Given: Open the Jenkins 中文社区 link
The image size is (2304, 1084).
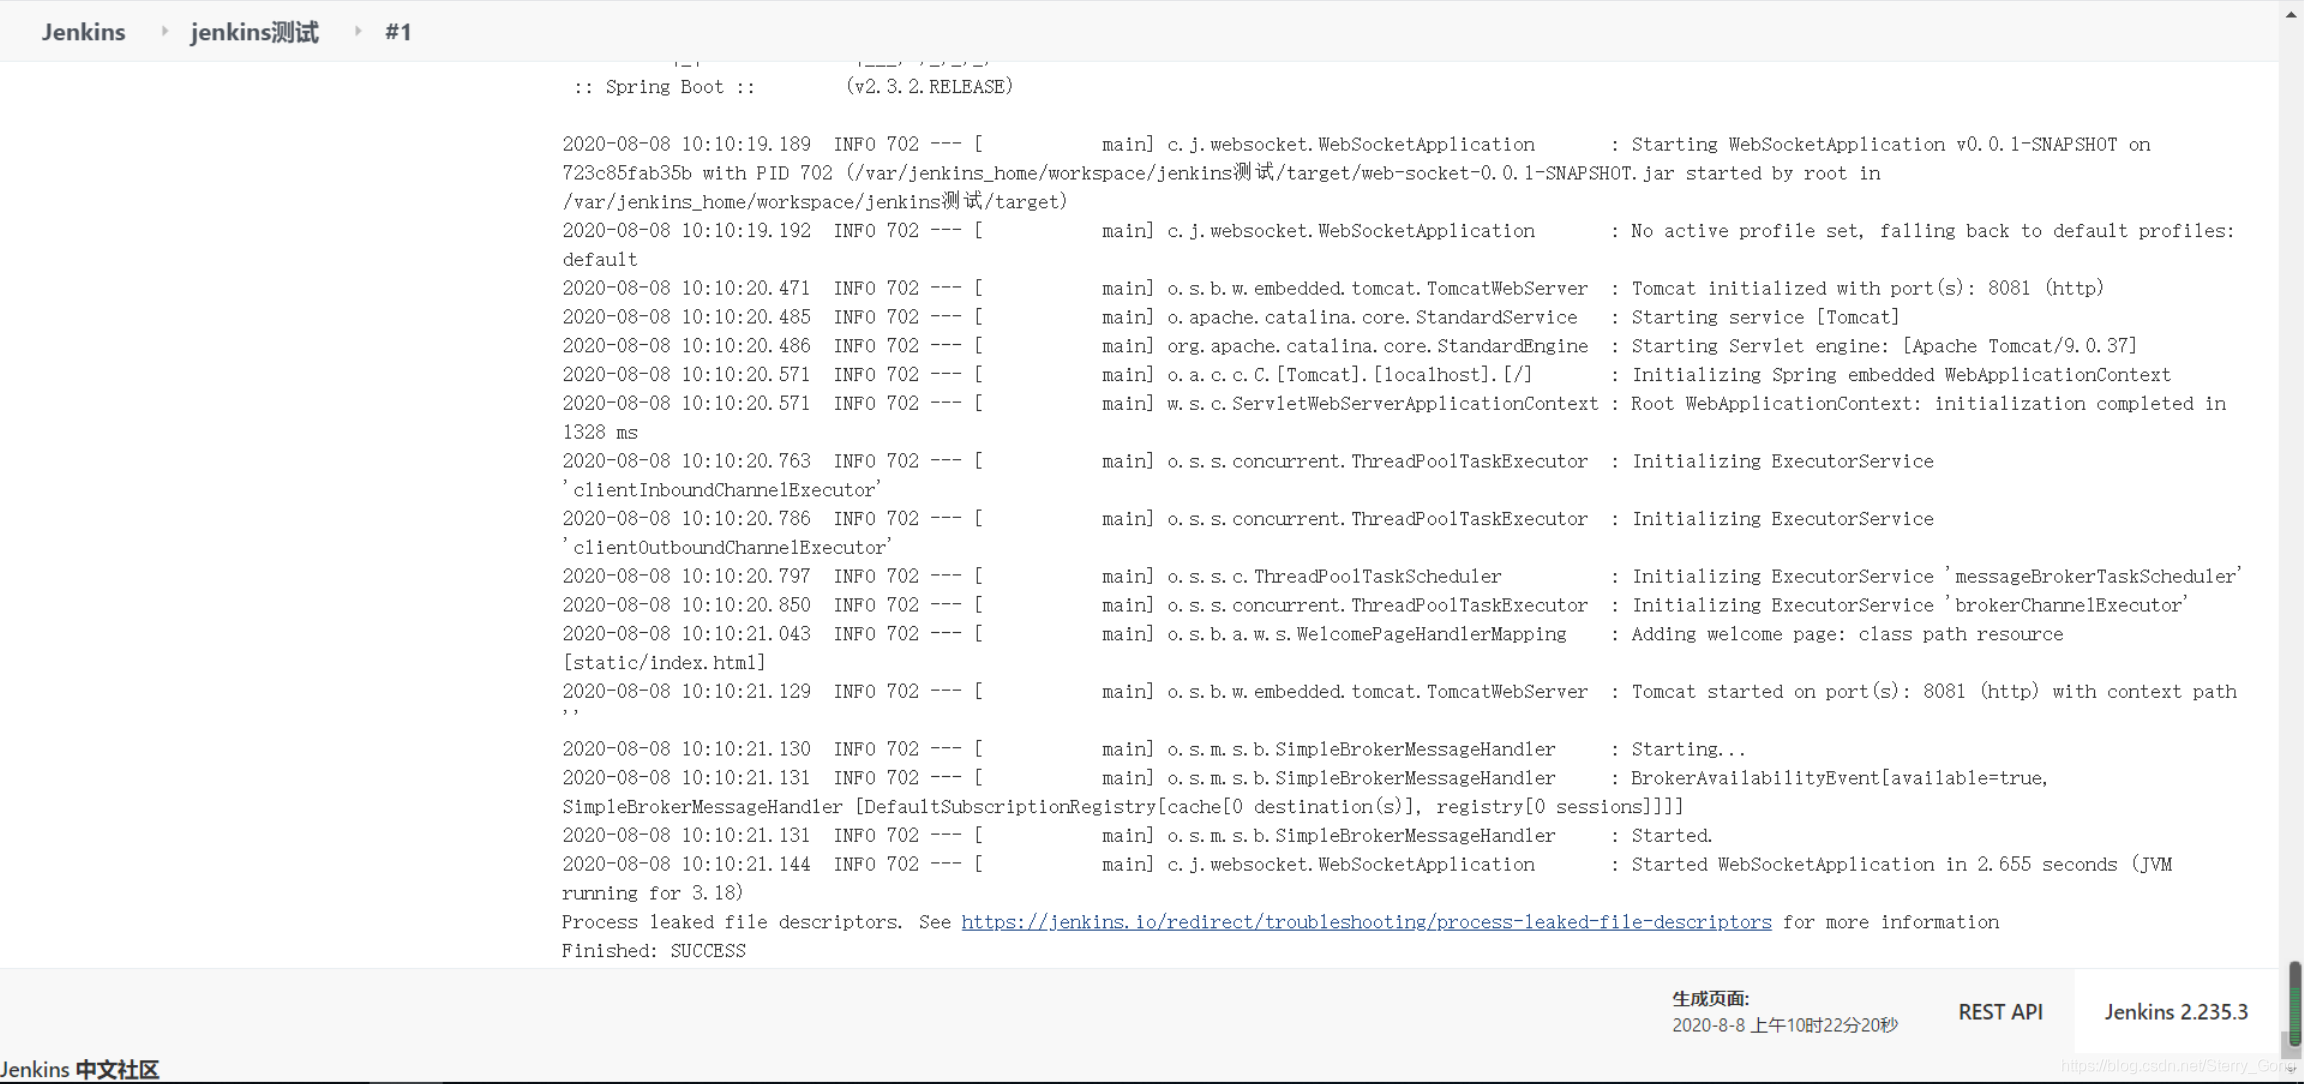Looking at the screenshot, I should click(x=80, y=1069).
